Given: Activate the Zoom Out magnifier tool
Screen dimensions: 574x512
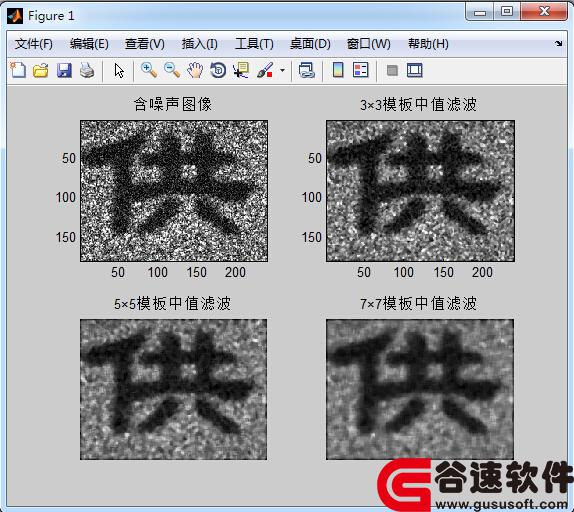Looking at the screenshot, I should [x=172, y=70].
